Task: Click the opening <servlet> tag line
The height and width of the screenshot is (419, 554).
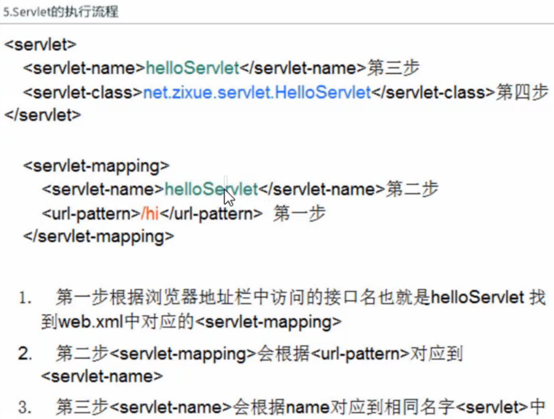Action: coord(41,45)
